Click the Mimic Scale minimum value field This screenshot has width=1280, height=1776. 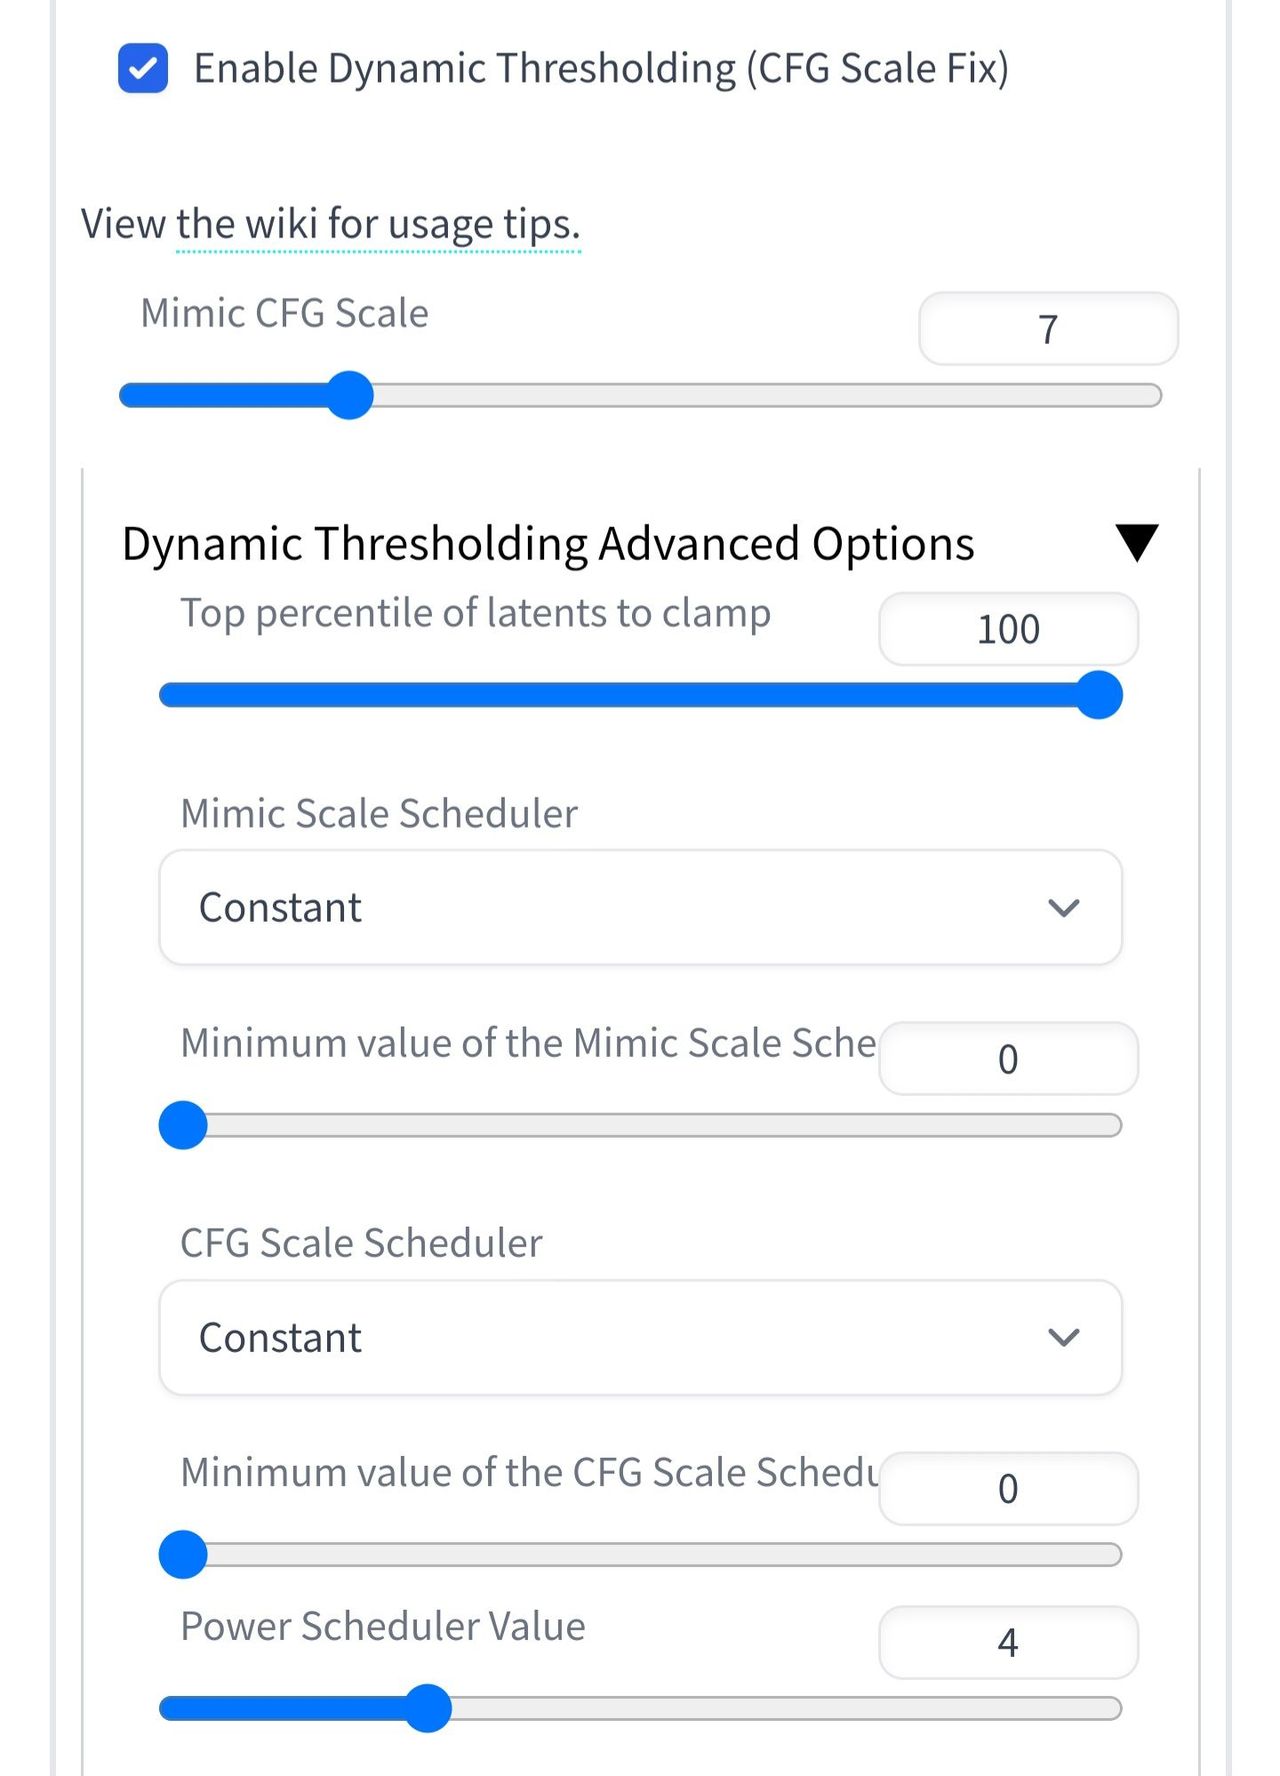tap(1008, 1059)
